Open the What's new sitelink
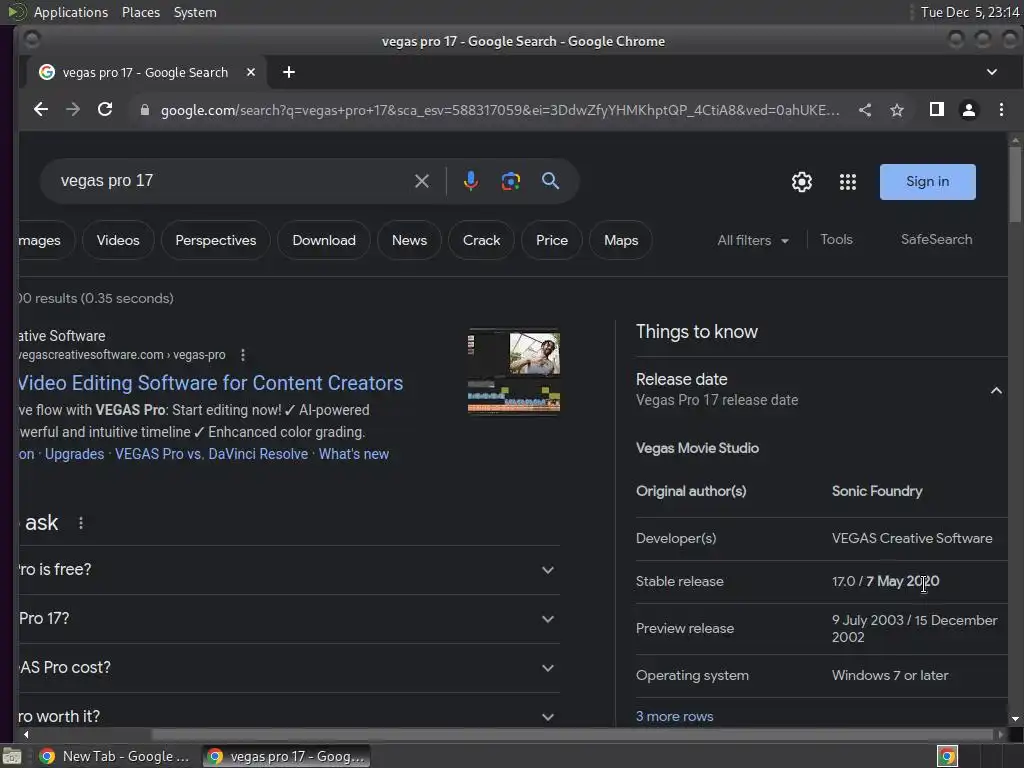Image resolution: width=1024 pixels, height=768 pixels. 354,454
